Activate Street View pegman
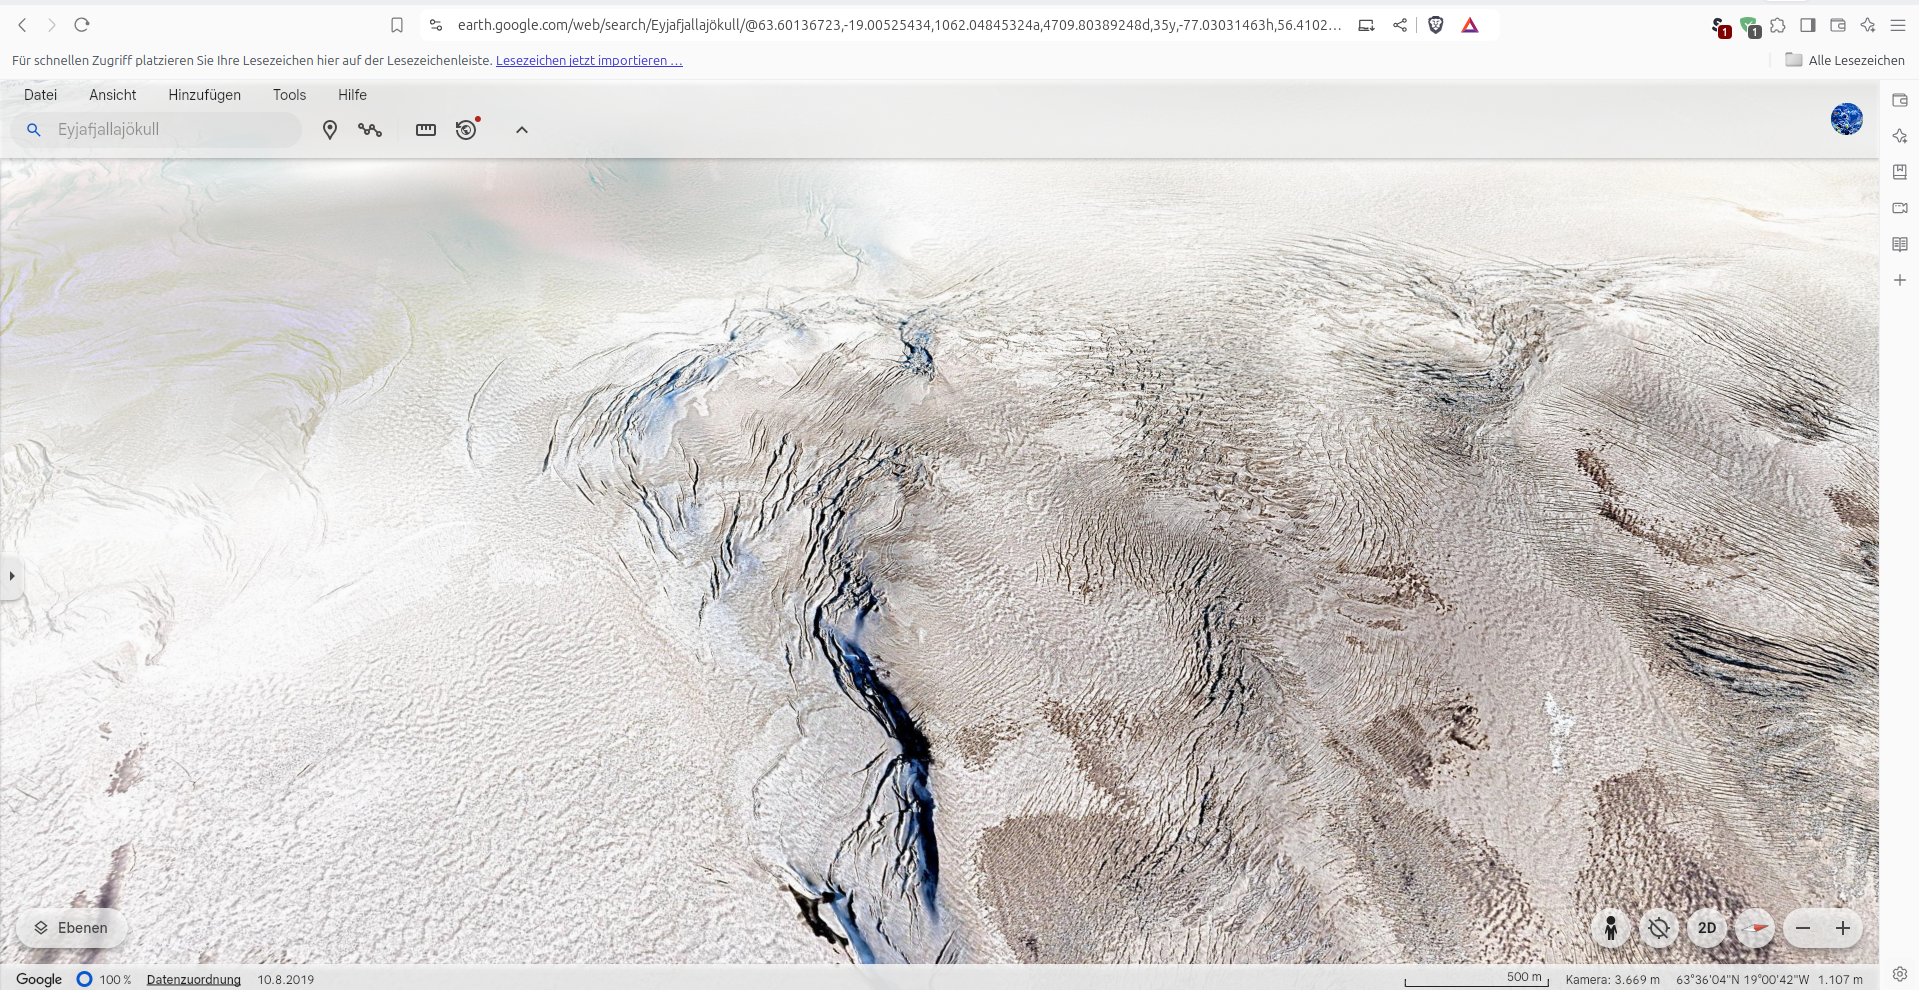 pyautogui.click(x=1611, y=928)
